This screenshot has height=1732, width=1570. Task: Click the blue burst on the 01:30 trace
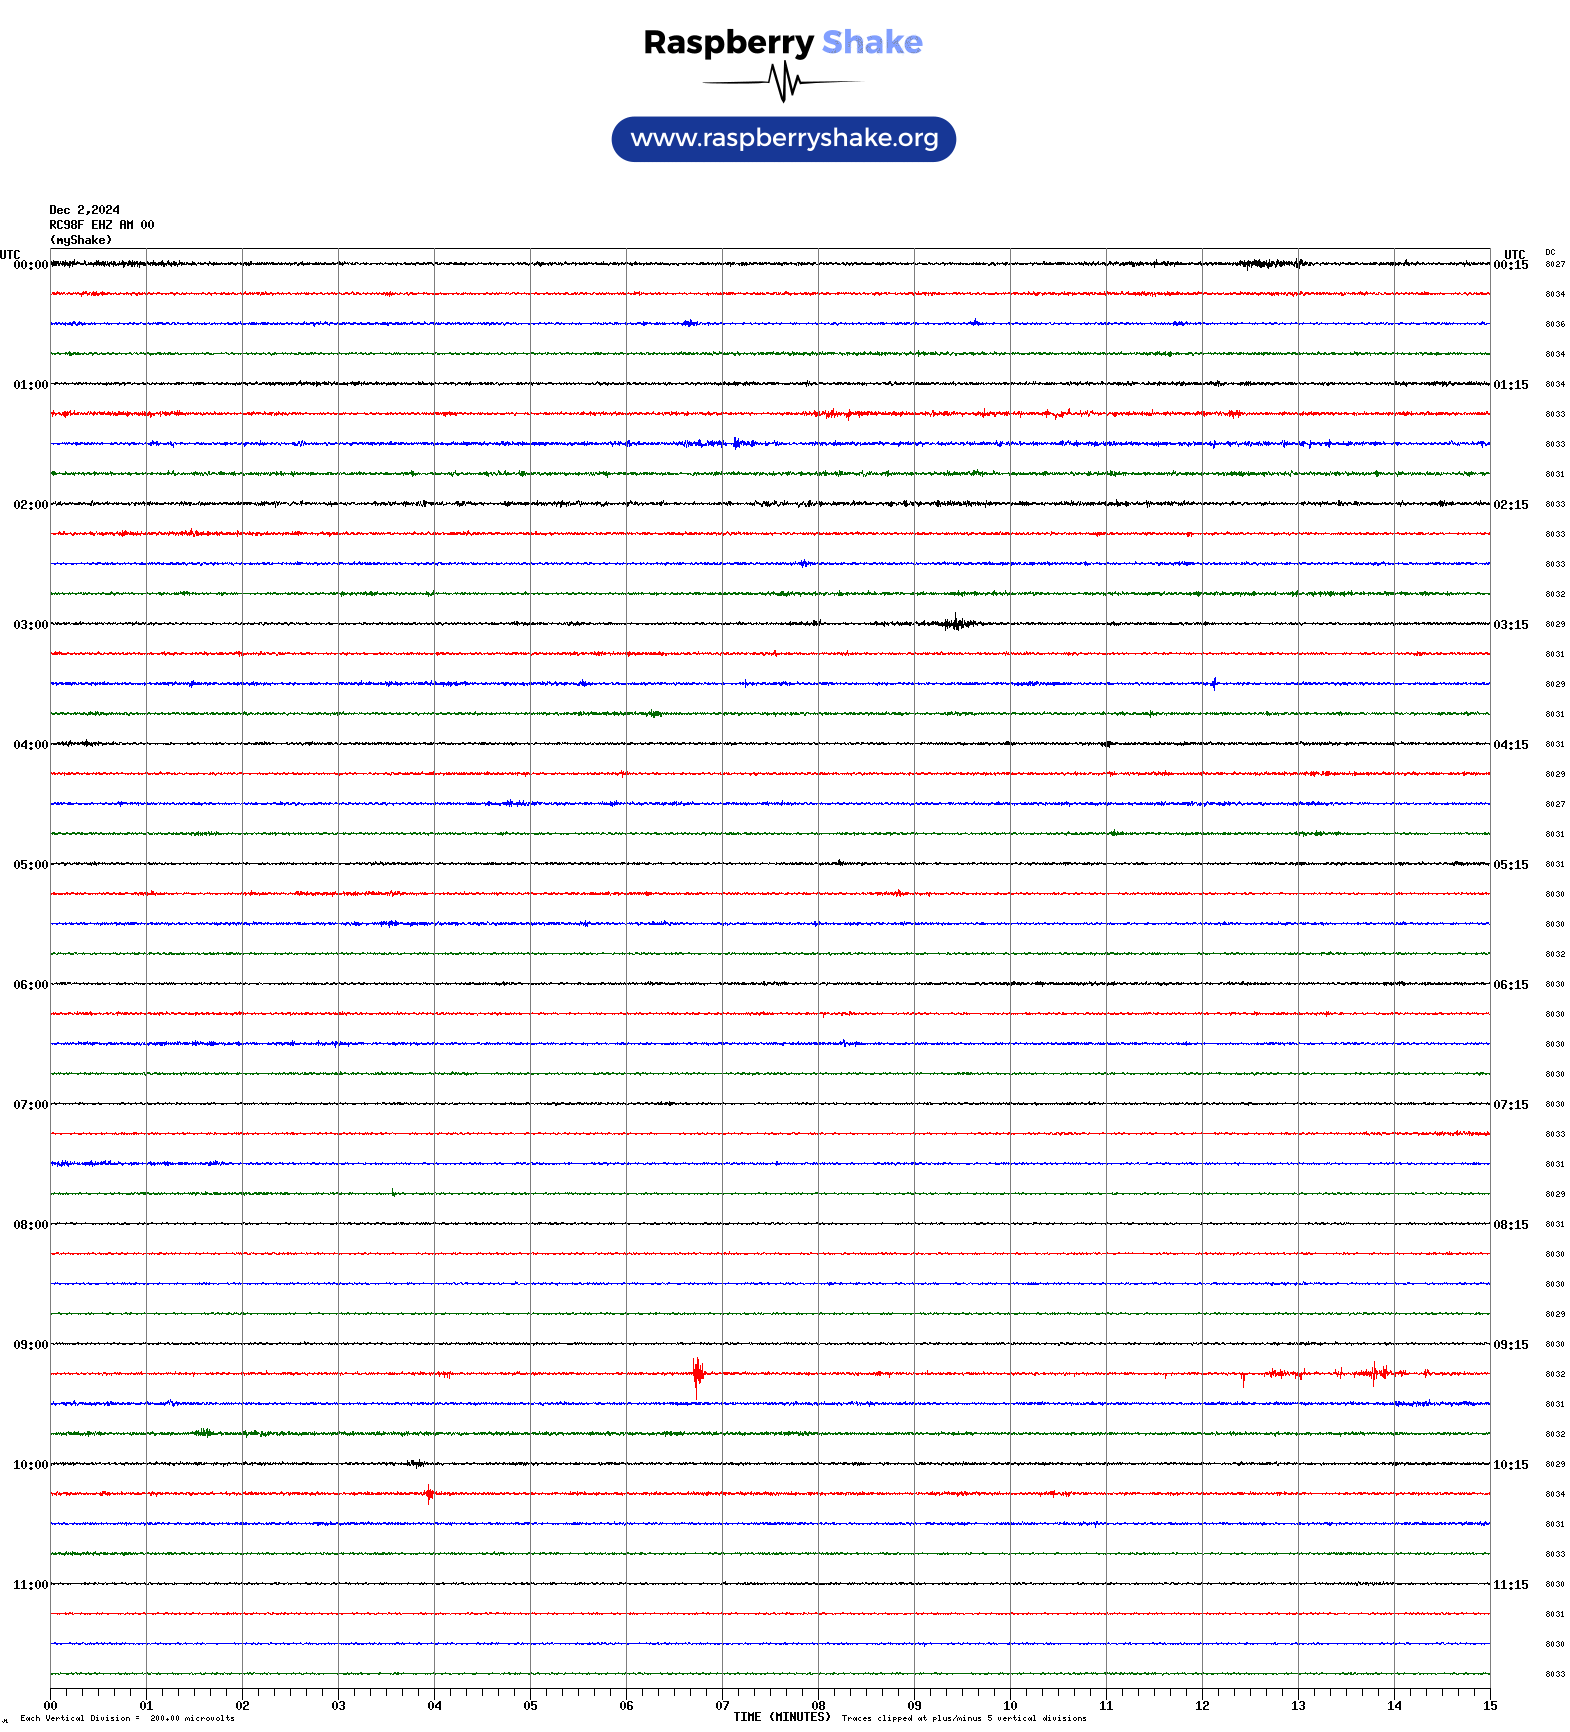(x=737, y=443)
